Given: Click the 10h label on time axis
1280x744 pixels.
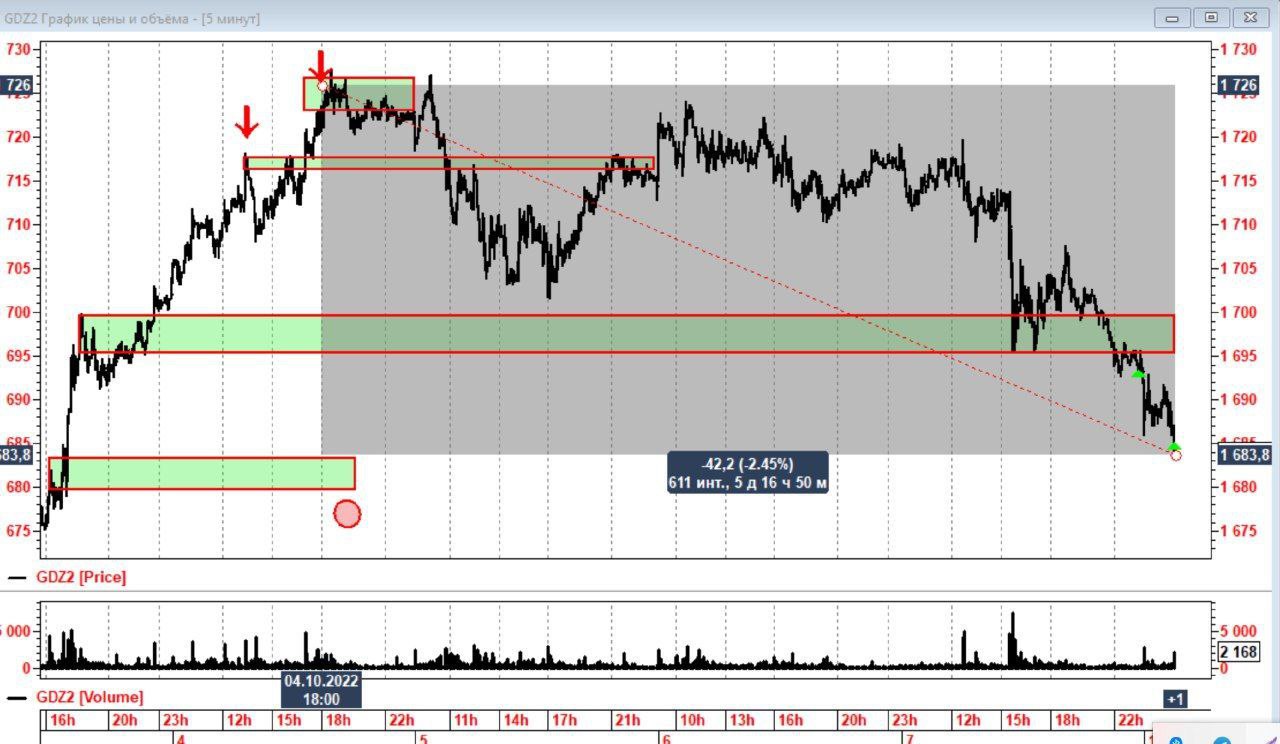Looking at the screenshot, I should tap(692, 720).
